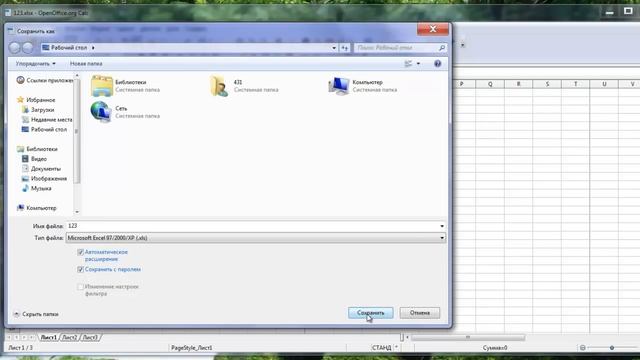
Task: Click in the file name field
Action: tap(252, 226)
